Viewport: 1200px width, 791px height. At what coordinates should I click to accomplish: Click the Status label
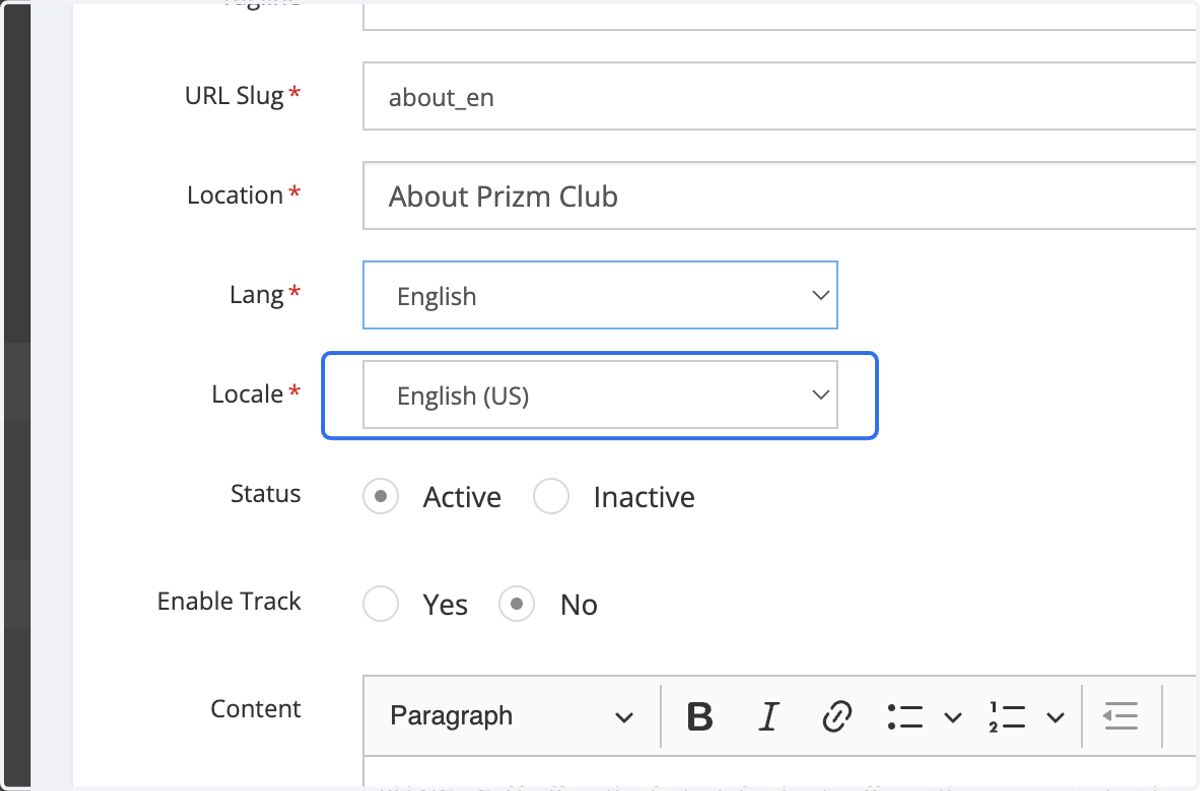266,494
